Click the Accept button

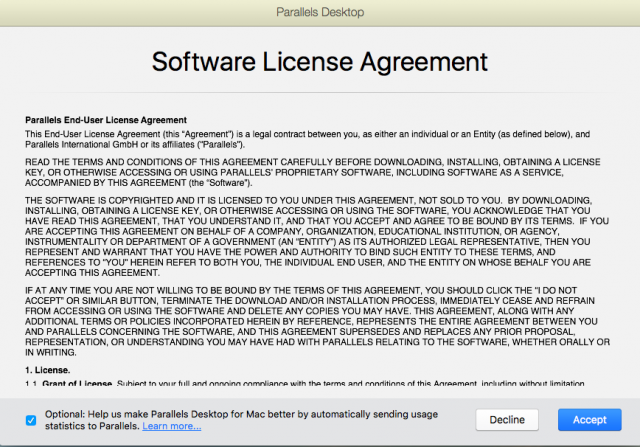589,420
